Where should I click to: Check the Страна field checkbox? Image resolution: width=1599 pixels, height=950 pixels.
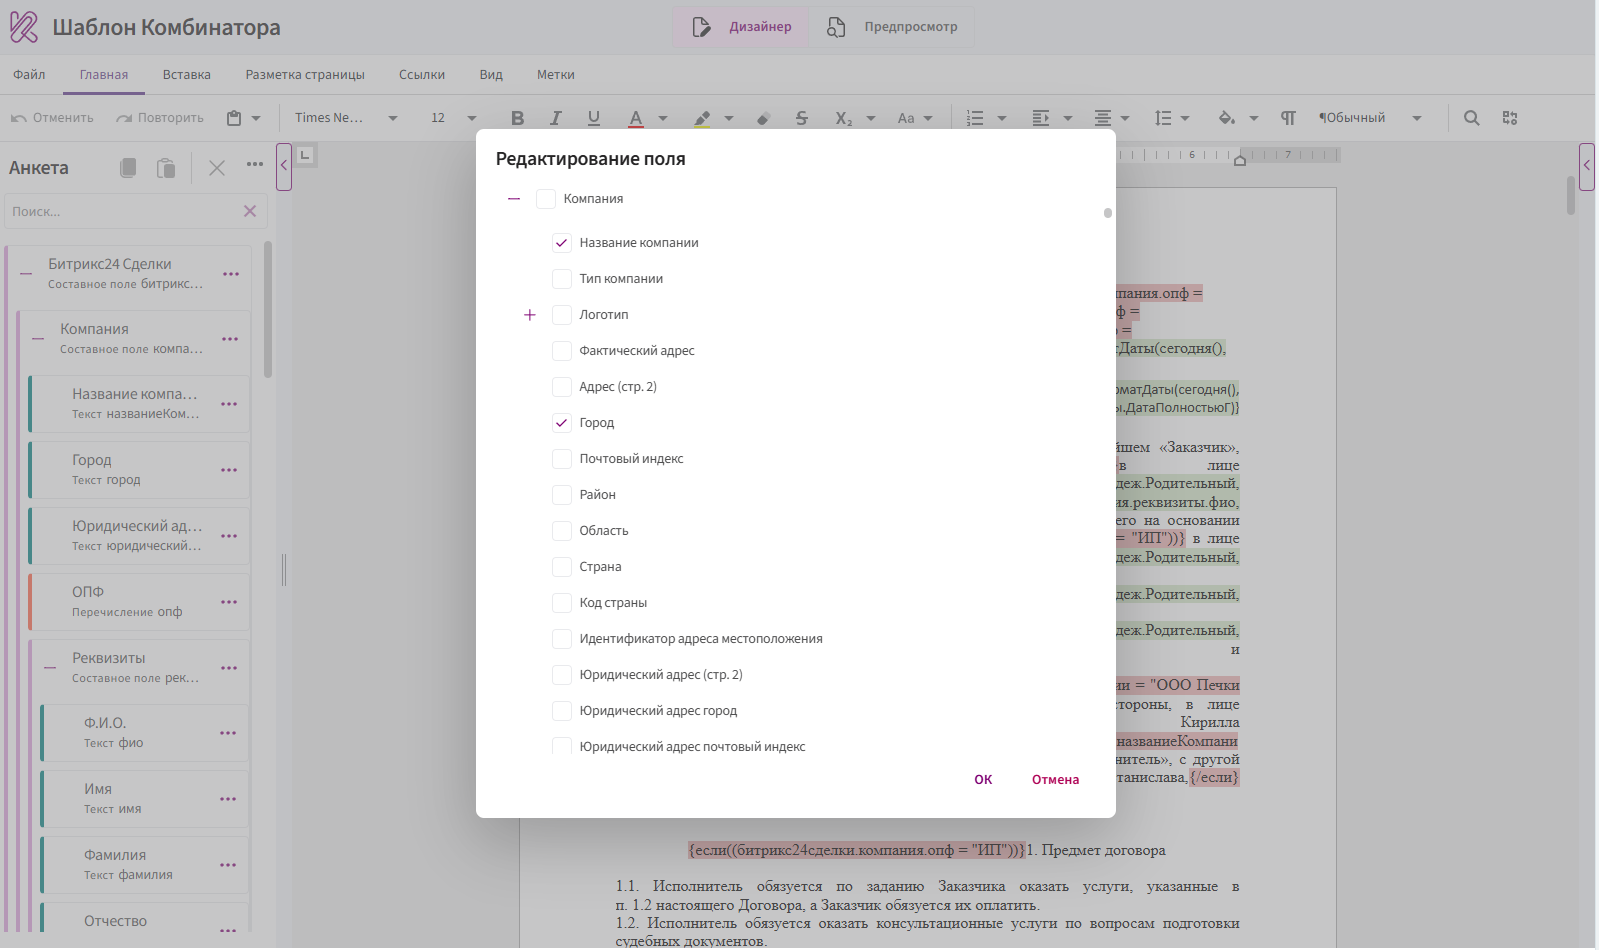[x=562, y=567]
